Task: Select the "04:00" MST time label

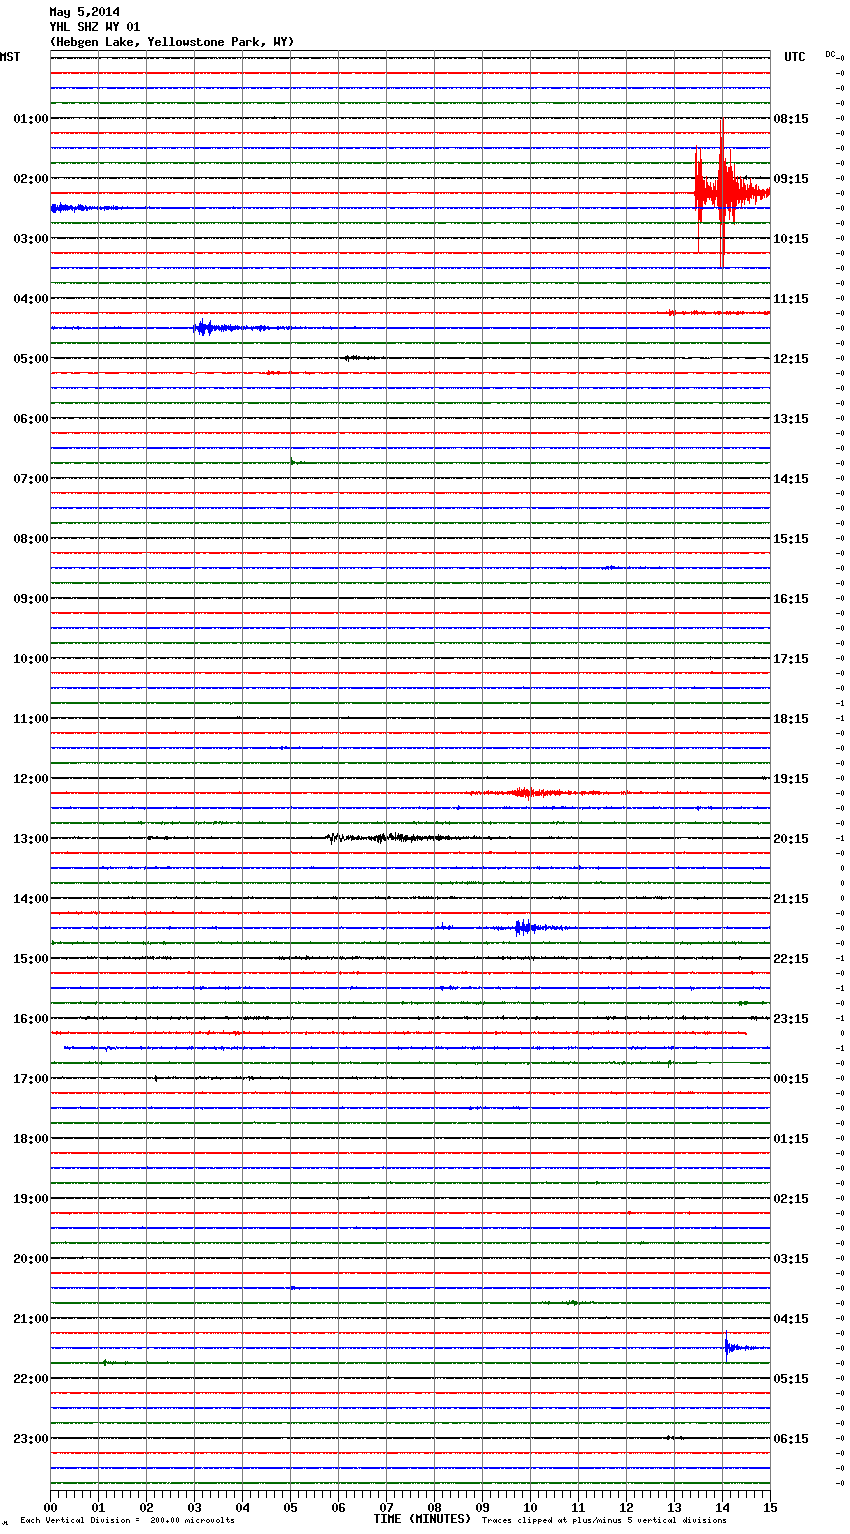Action: click(31, 299)
